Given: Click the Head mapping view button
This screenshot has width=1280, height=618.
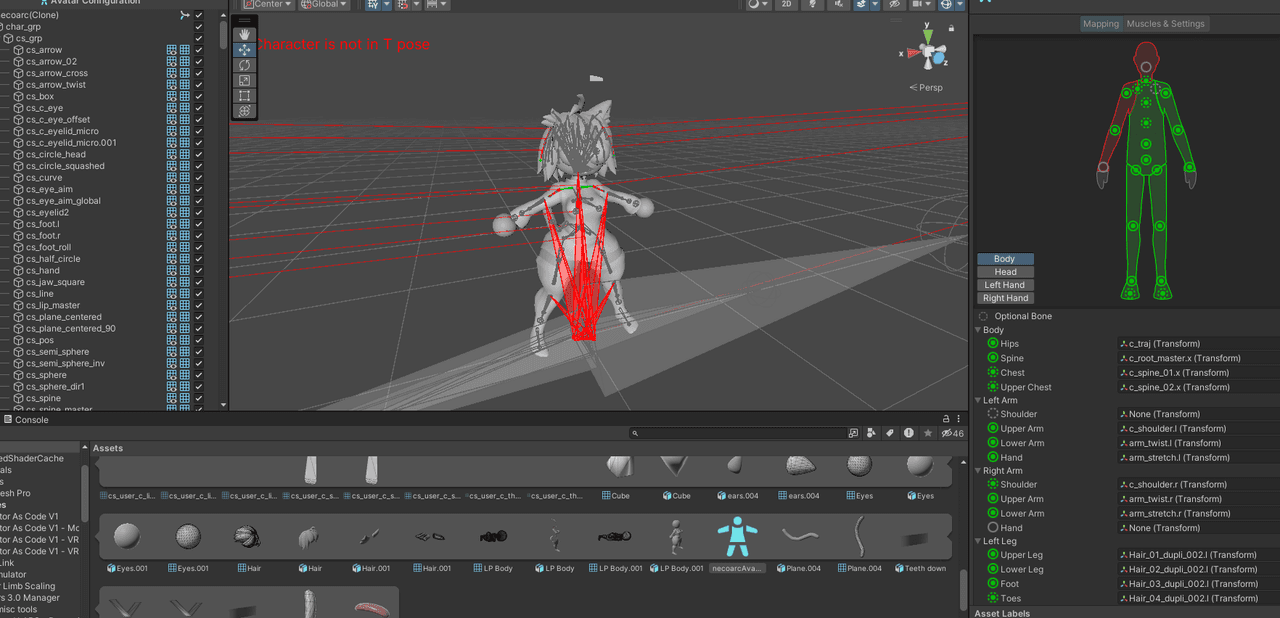Looking at the screenshot, I should (1005, 272).
